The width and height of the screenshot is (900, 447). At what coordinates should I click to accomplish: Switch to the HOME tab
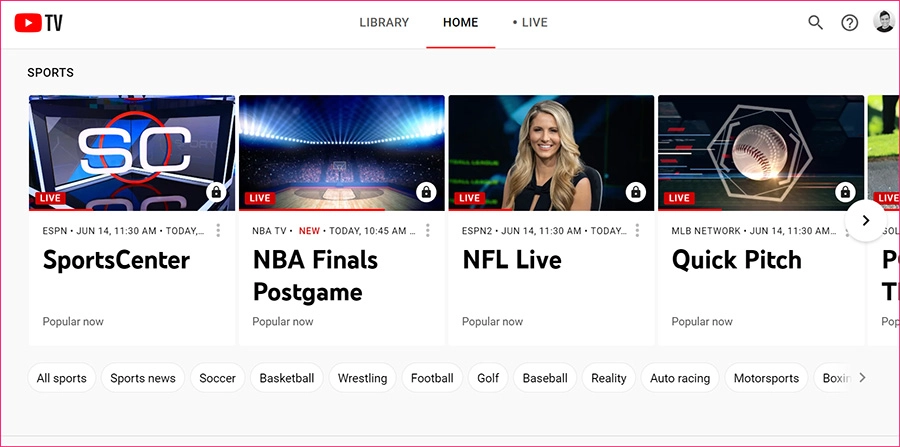460,22
